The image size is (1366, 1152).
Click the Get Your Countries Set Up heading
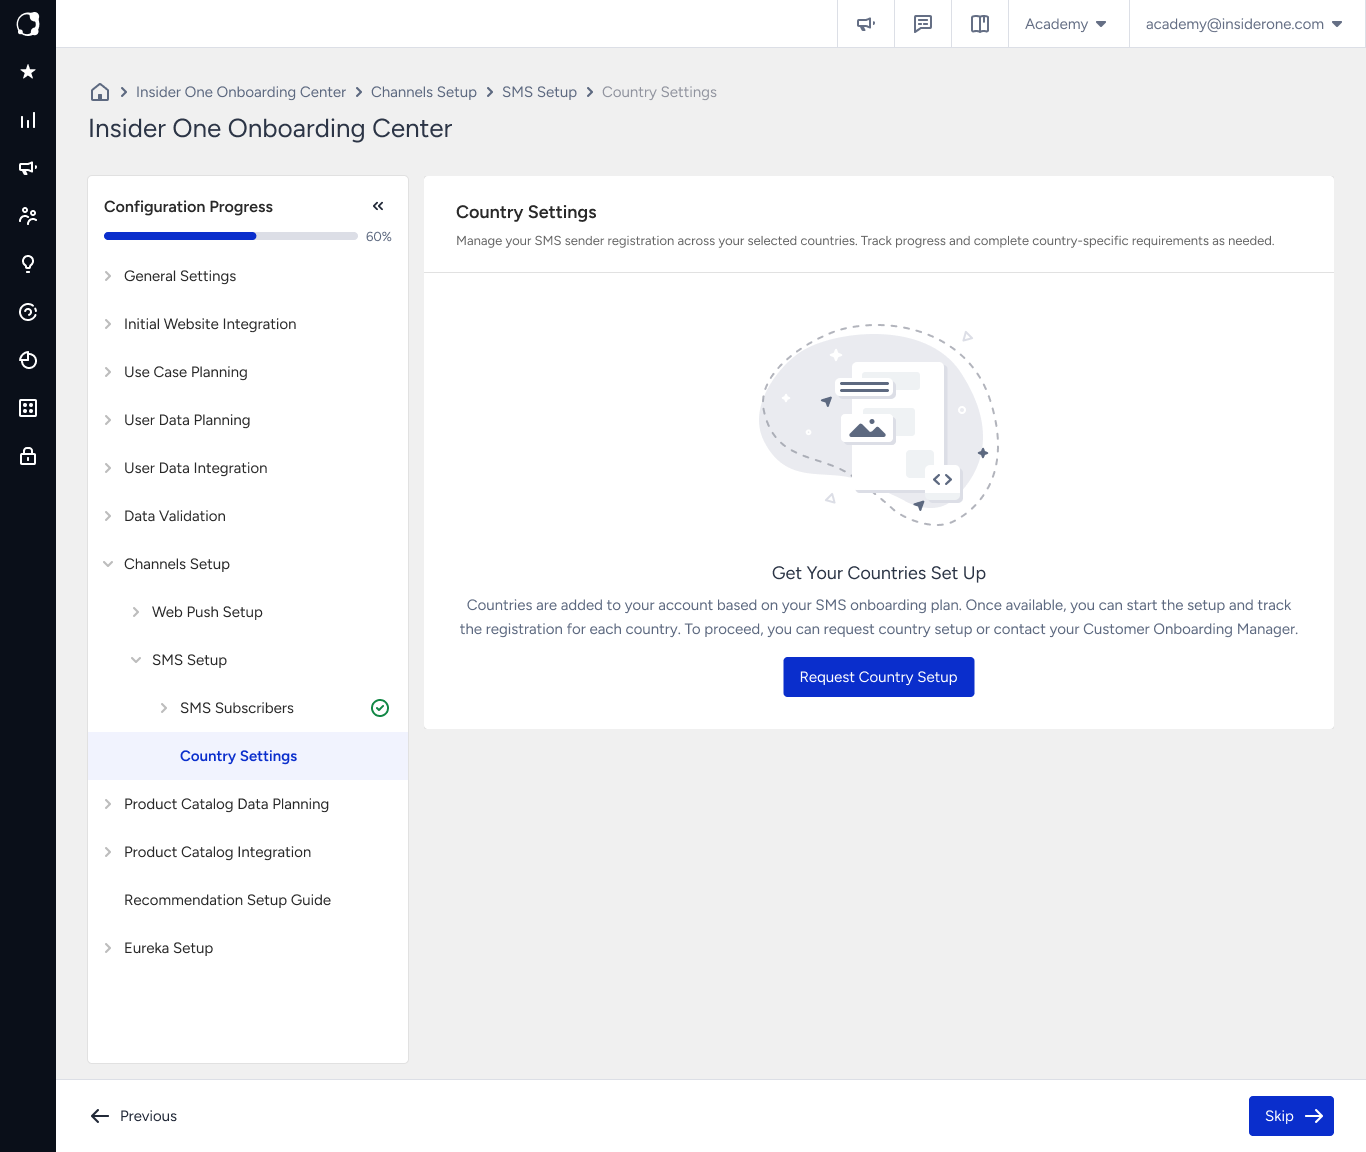[x=879, y=573]
